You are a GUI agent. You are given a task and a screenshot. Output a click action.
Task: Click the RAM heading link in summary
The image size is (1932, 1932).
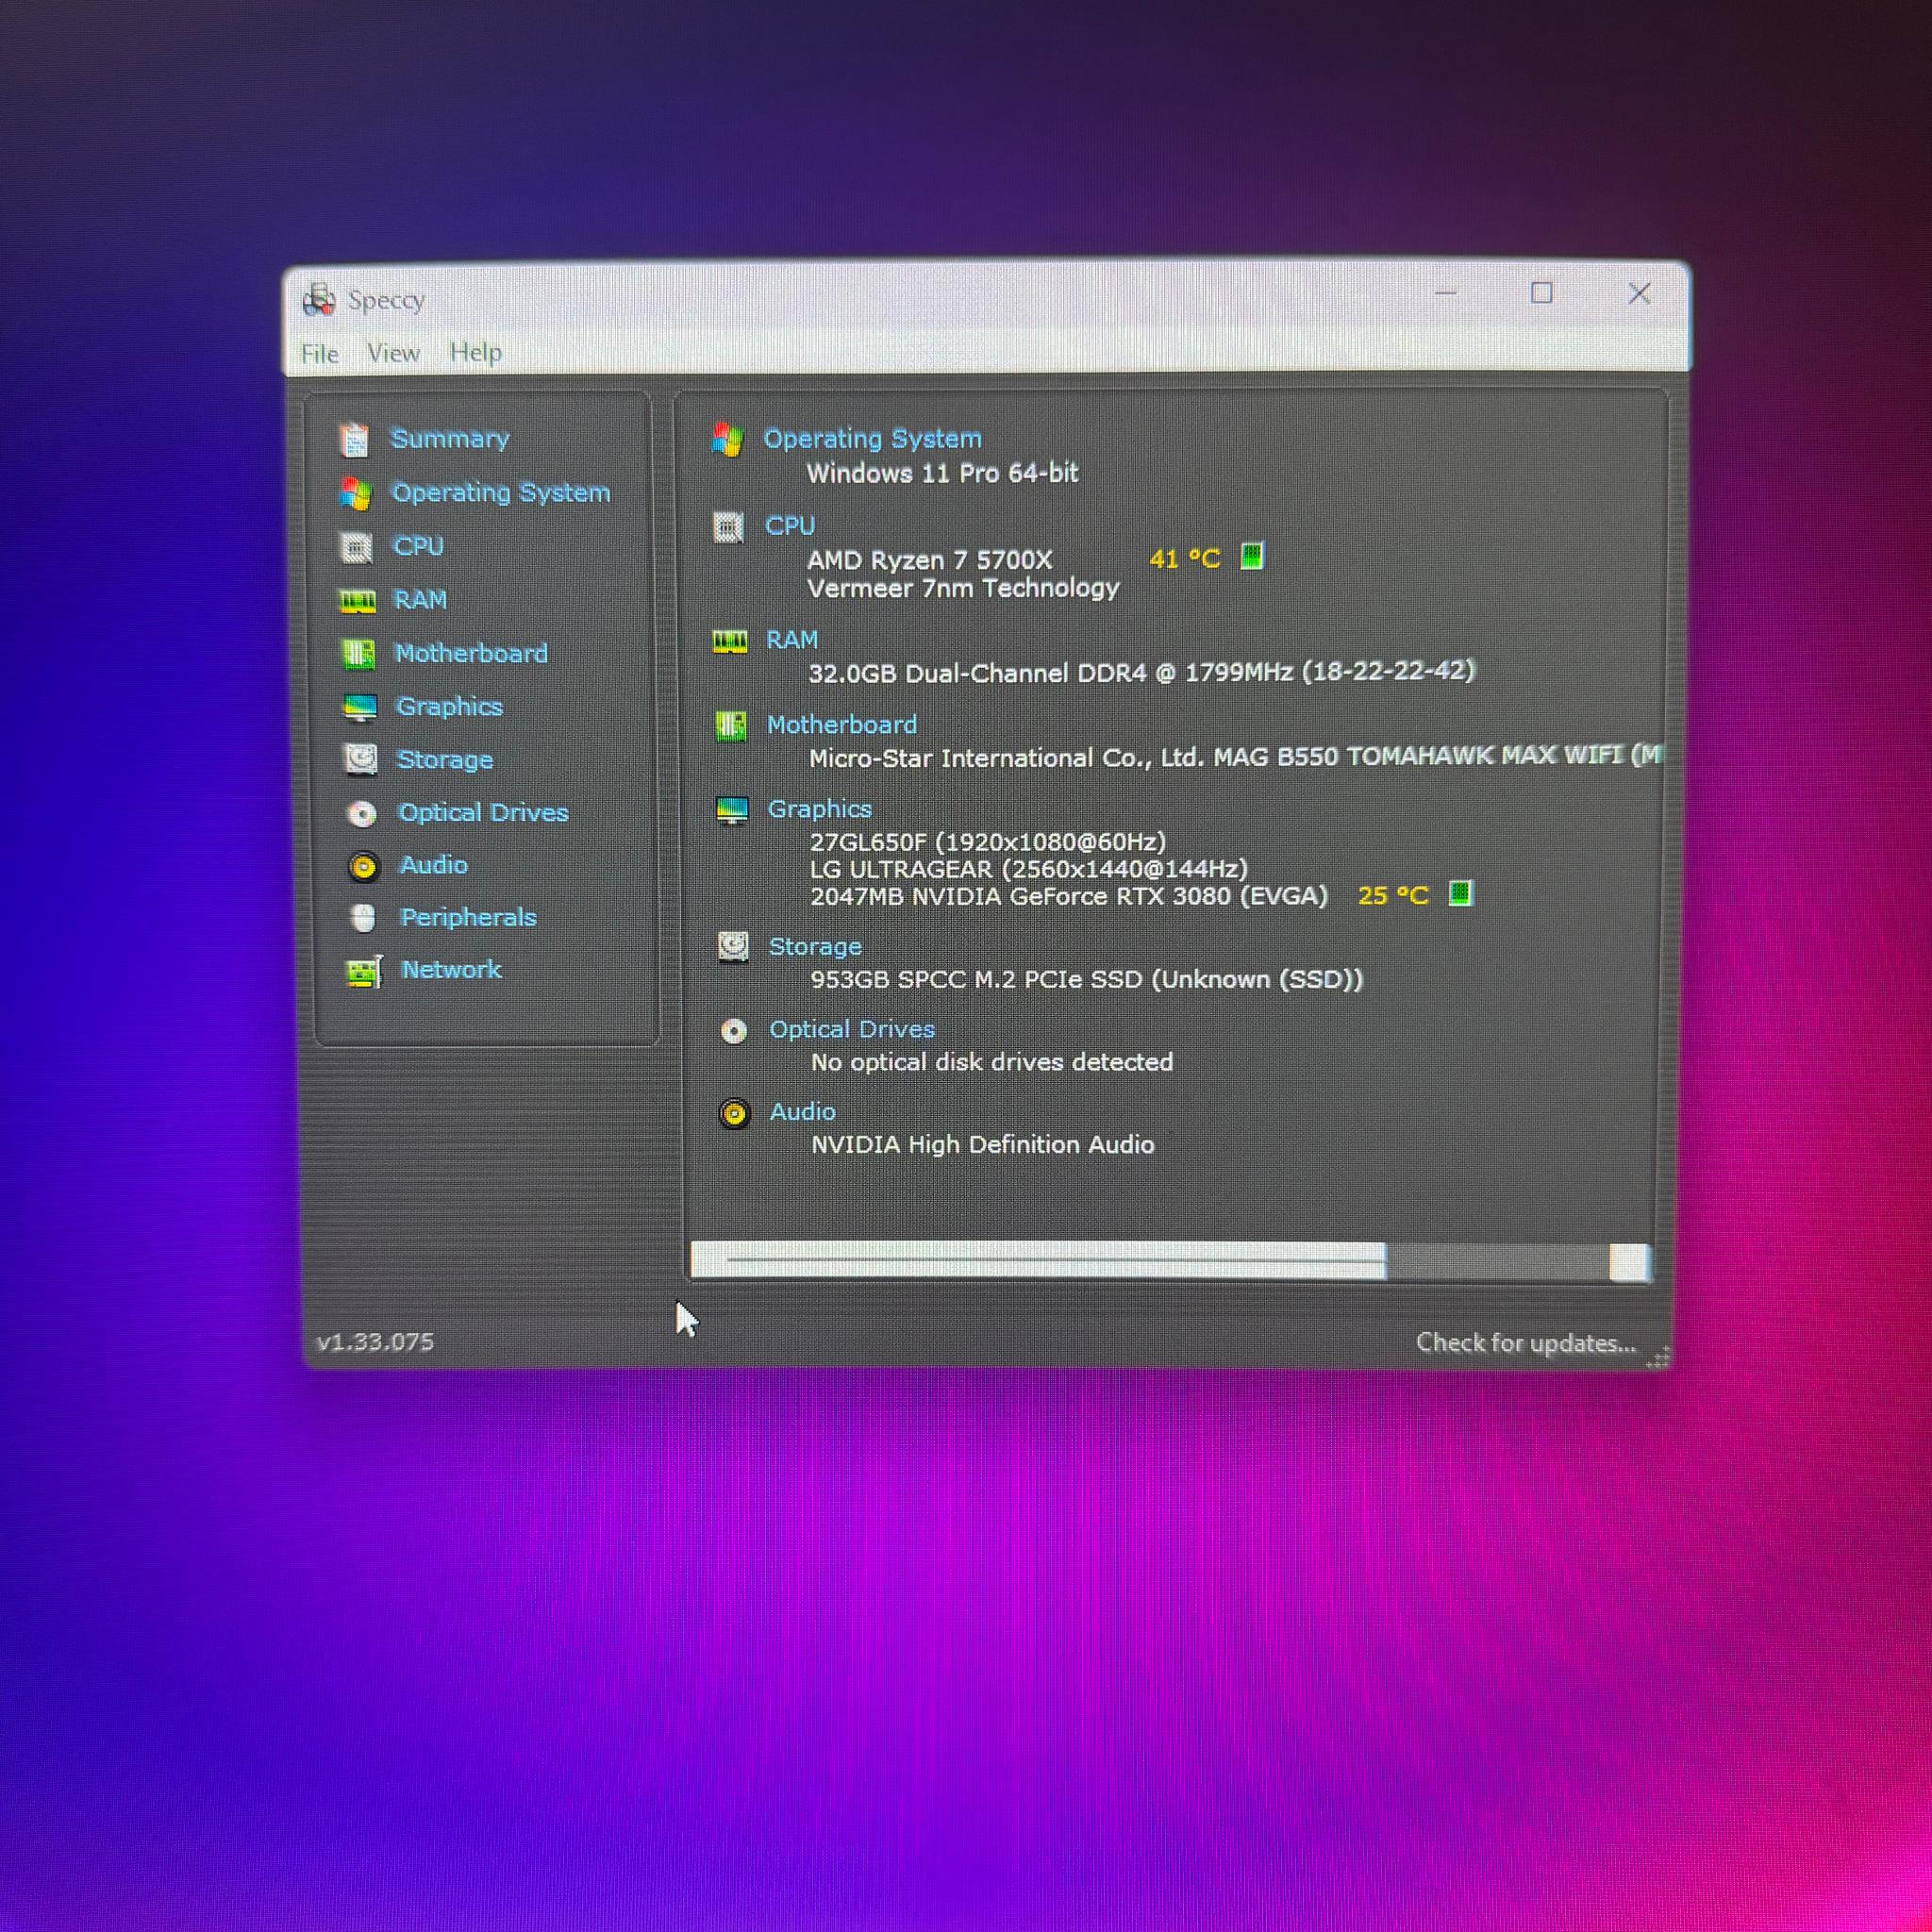pos(792,639)
